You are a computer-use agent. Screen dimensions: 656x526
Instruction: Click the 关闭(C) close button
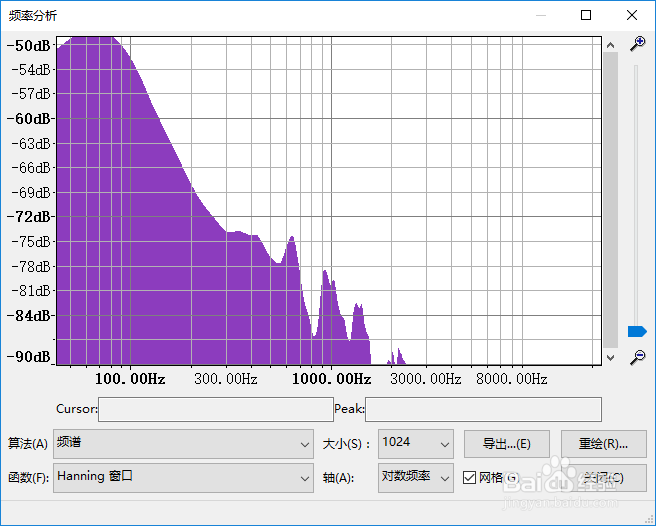click(603, 477)
